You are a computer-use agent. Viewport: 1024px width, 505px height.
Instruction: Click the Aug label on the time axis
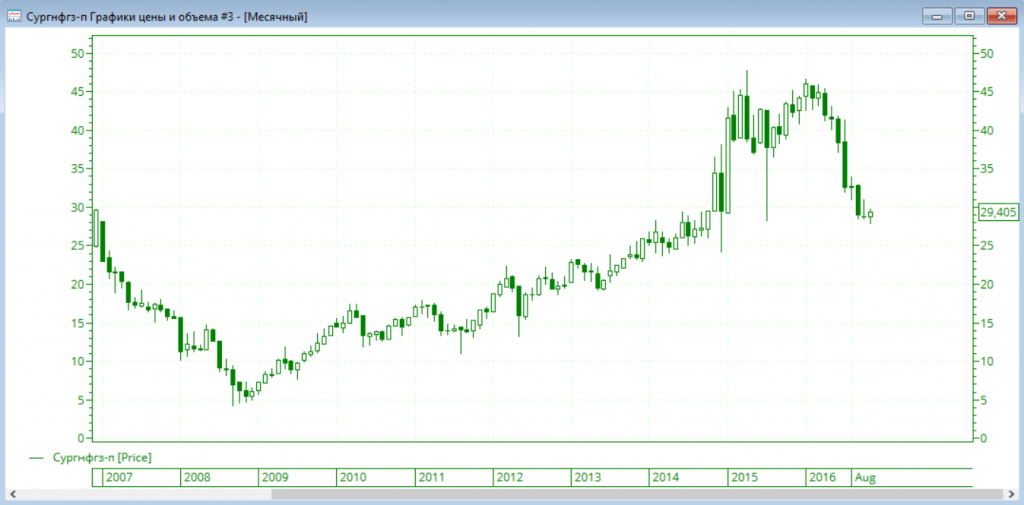click(x=865, y=477)
